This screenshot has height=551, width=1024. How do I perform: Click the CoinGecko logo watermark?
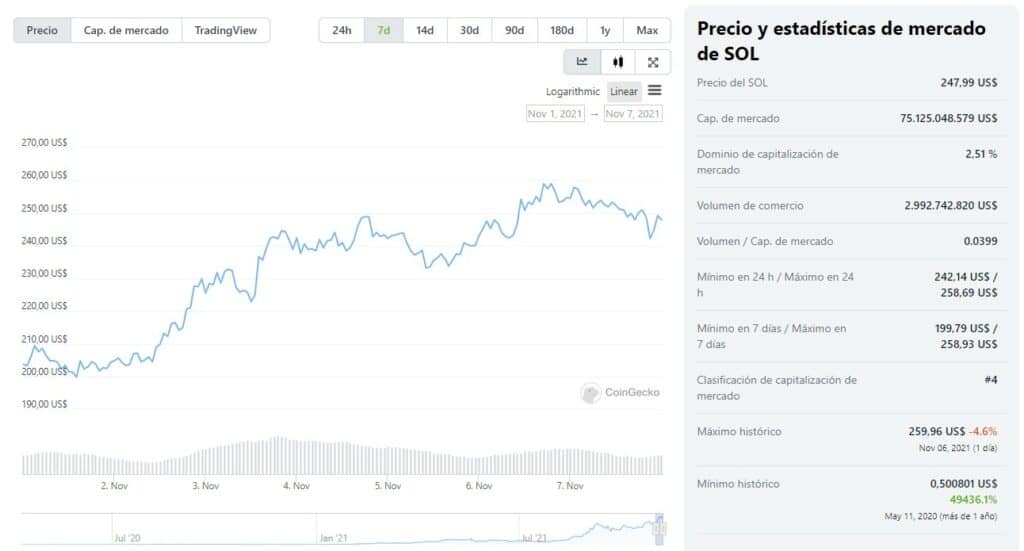click(620, 392)
